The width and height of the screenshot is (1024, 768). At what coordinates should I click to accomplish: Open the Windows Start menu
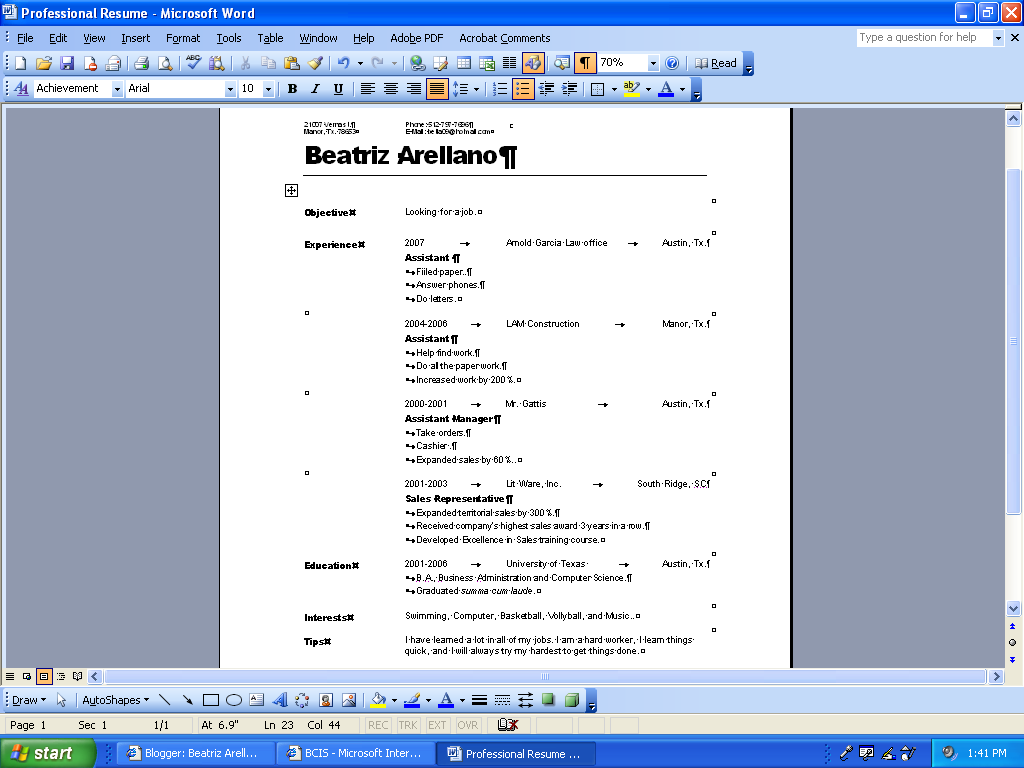tap(48, 753)
